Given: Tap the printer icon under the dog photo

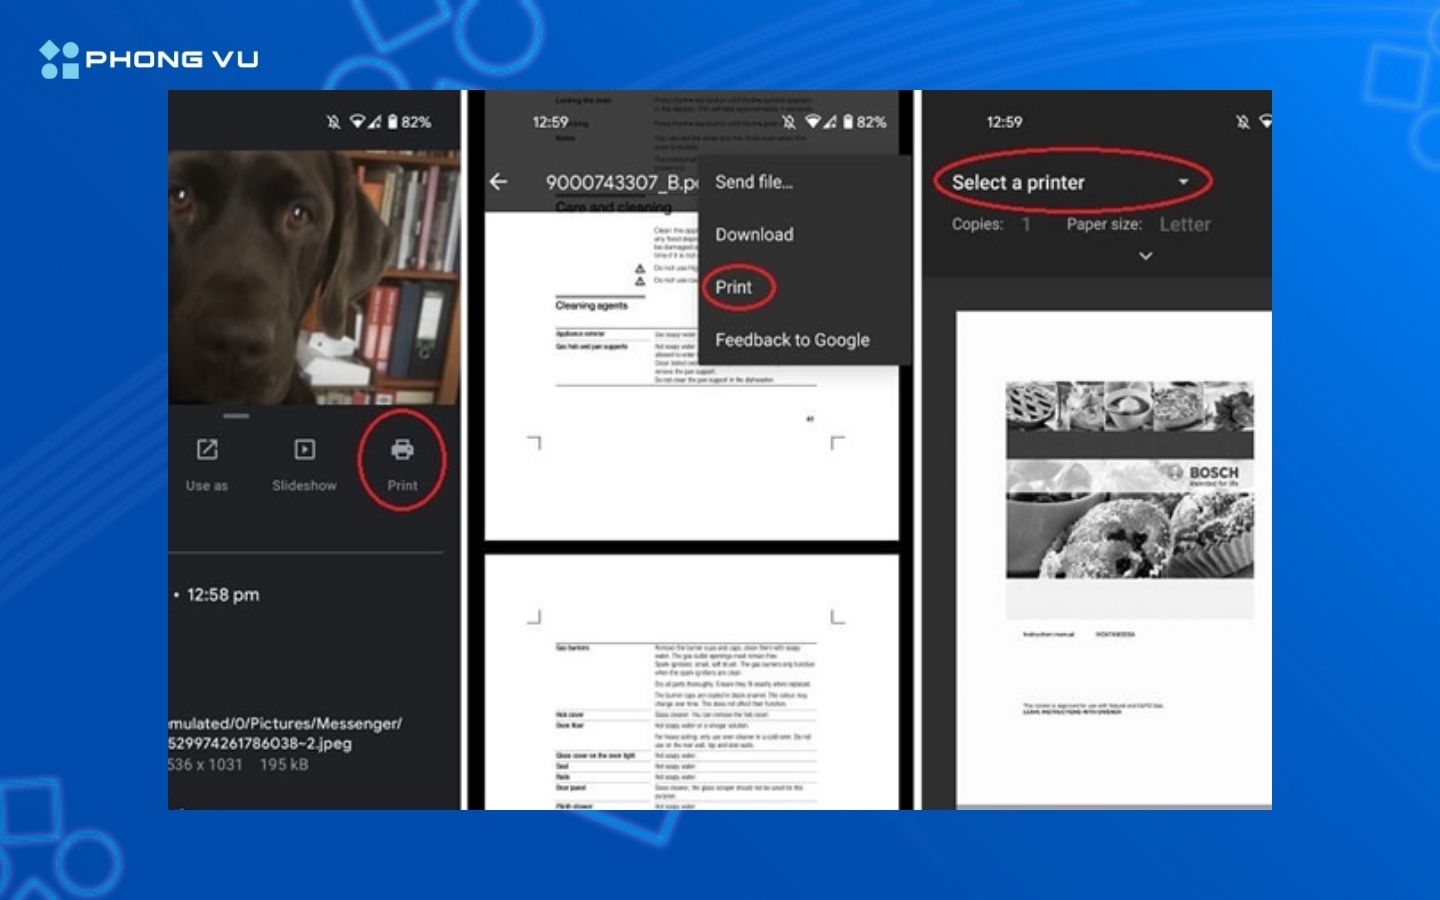Looking at the screenshot, I should tap(402, 450).
